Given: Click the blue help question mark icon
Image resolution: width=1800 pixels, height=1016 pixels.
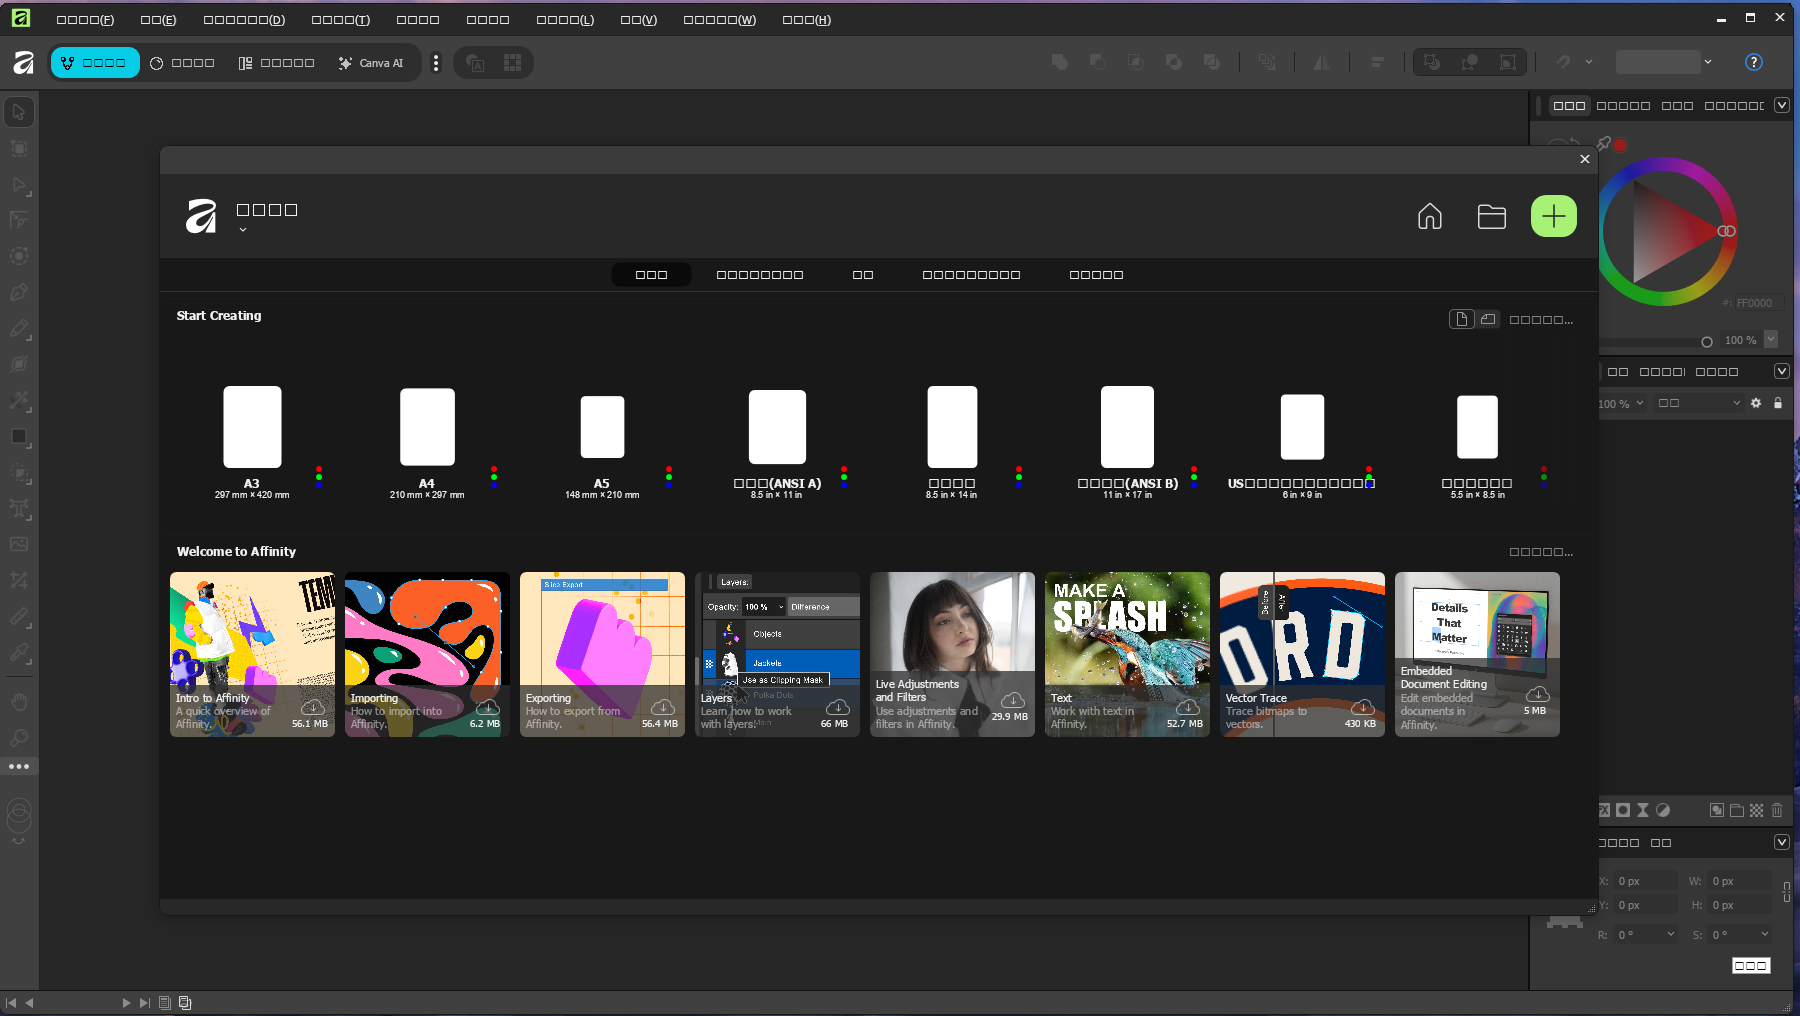Looking at the screenshot, I should click(1753, 62).
